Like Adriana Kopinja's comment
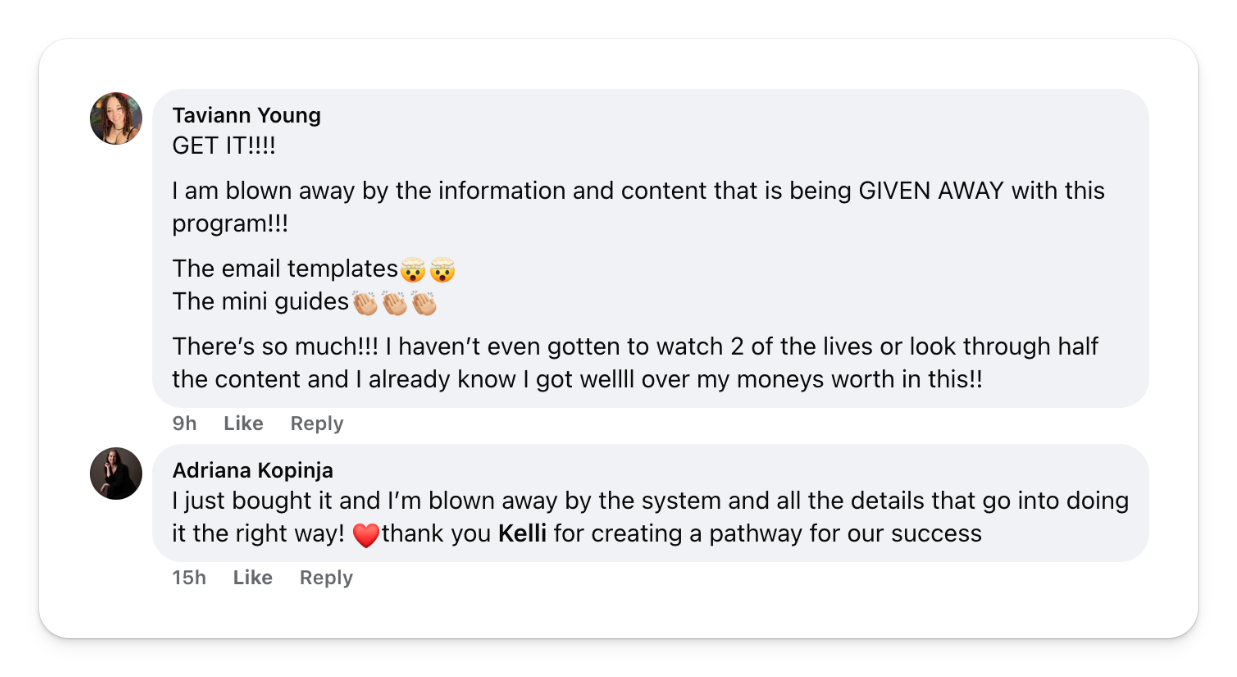Viewport: 1237px width, 677px height. 252,578
